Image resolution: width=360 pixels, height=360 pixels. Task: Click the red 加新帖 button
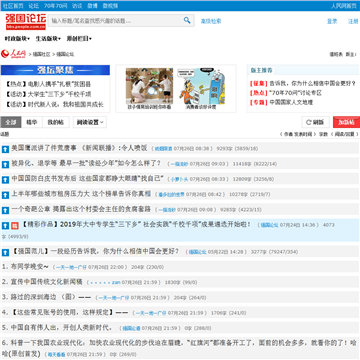tap(346, 122)
